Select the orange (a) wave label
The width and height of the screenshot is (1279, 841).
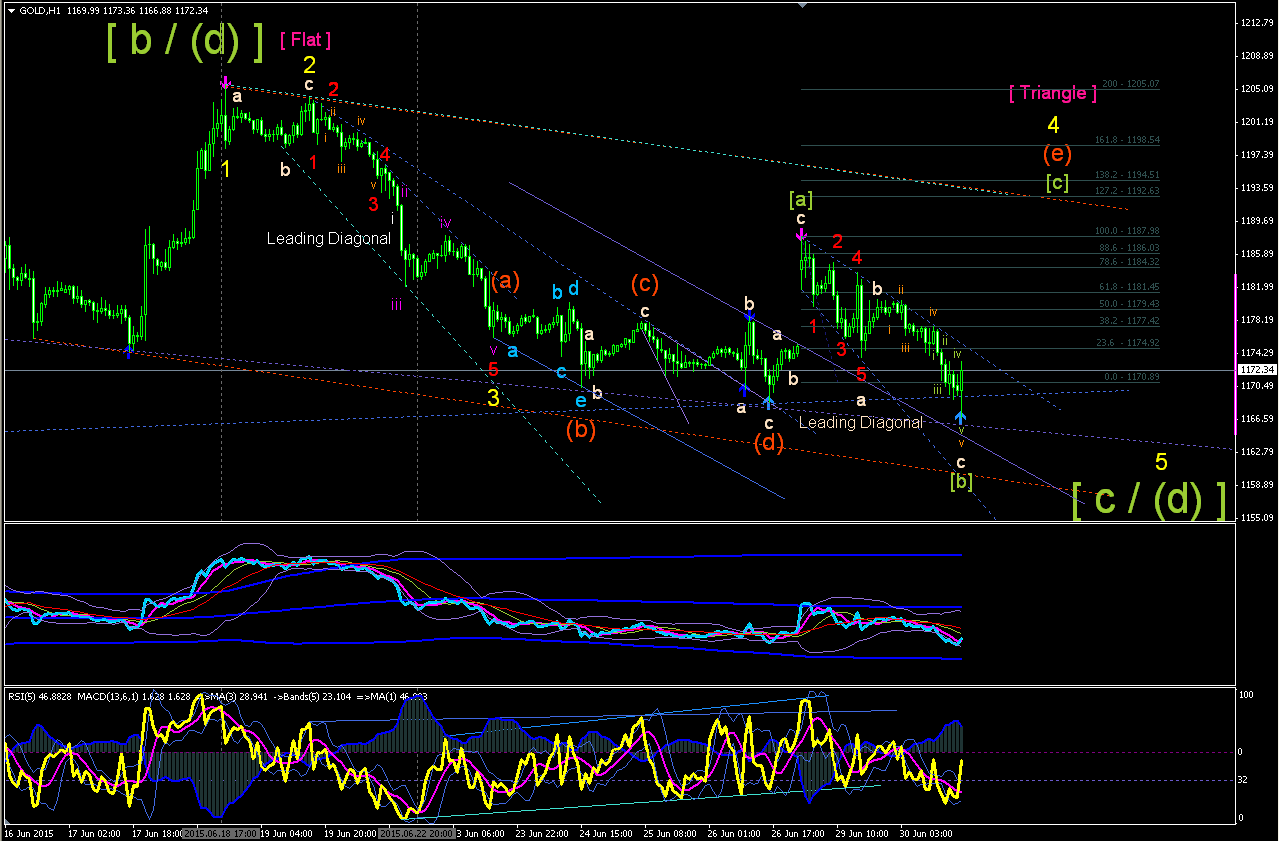tap(505, 280)
